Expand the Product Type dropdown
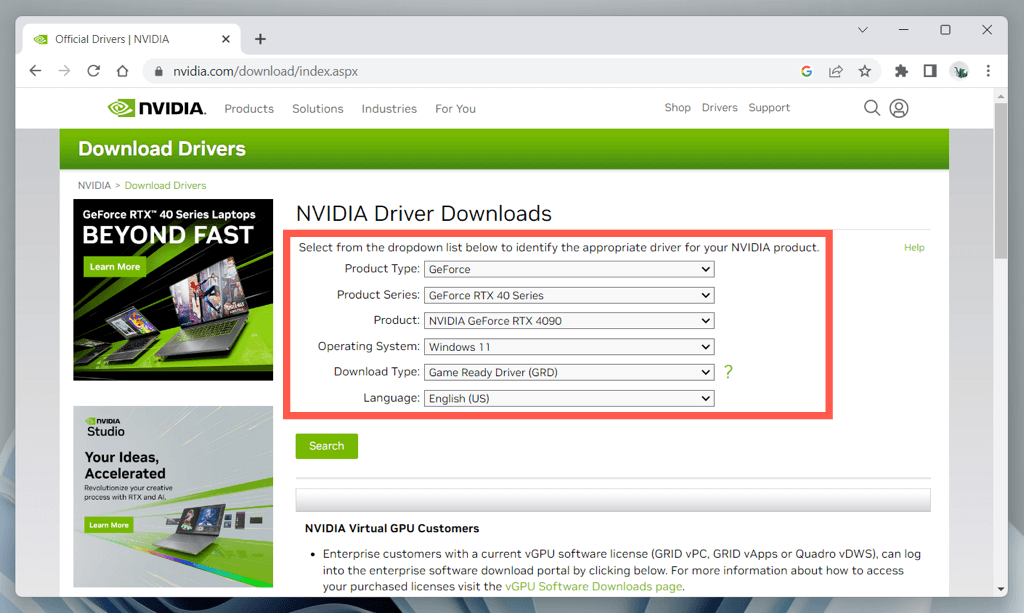This screenshot has width=1024, height=613. [569, 269]
